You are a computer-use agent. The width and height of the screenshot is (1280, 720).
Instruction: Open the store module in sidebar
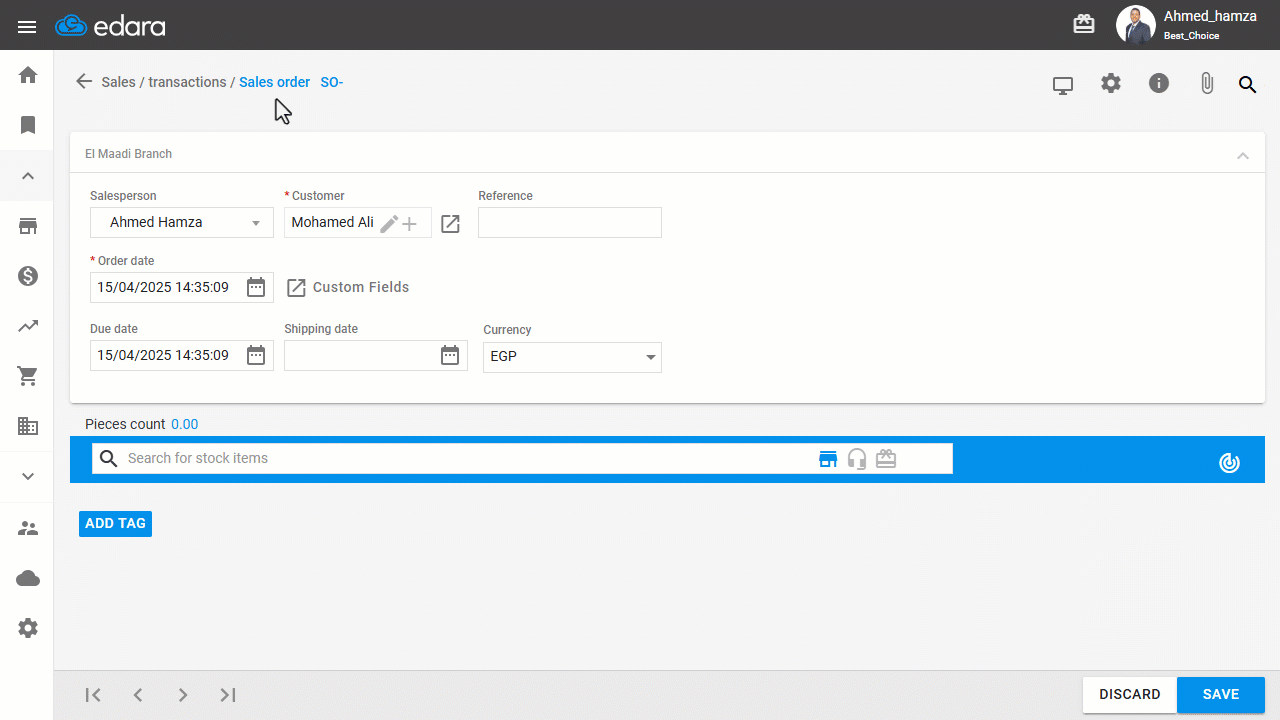click(x=28, y=226)
